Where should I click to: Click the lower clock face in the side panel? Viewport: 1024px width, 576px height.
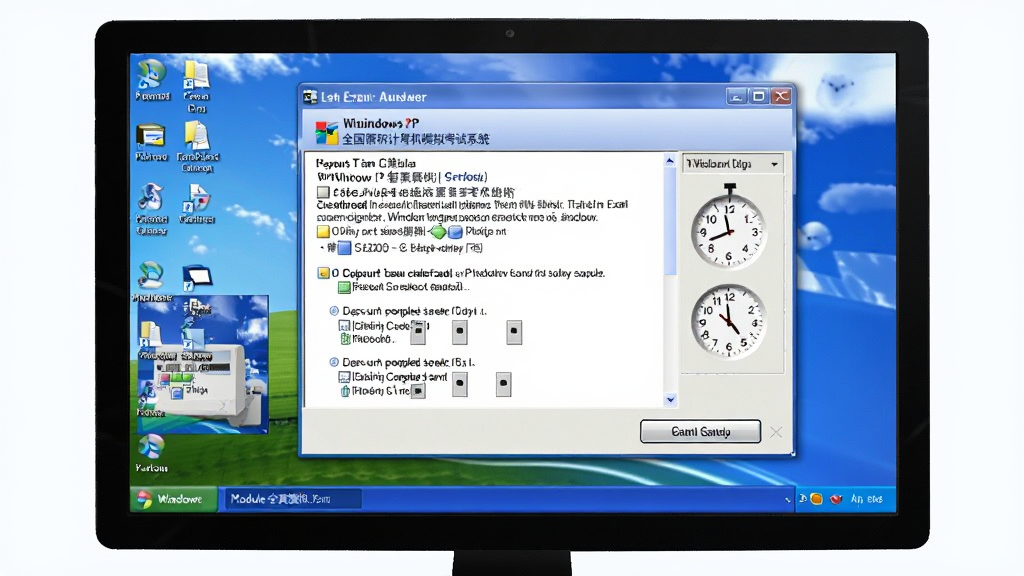pos(728,322)
